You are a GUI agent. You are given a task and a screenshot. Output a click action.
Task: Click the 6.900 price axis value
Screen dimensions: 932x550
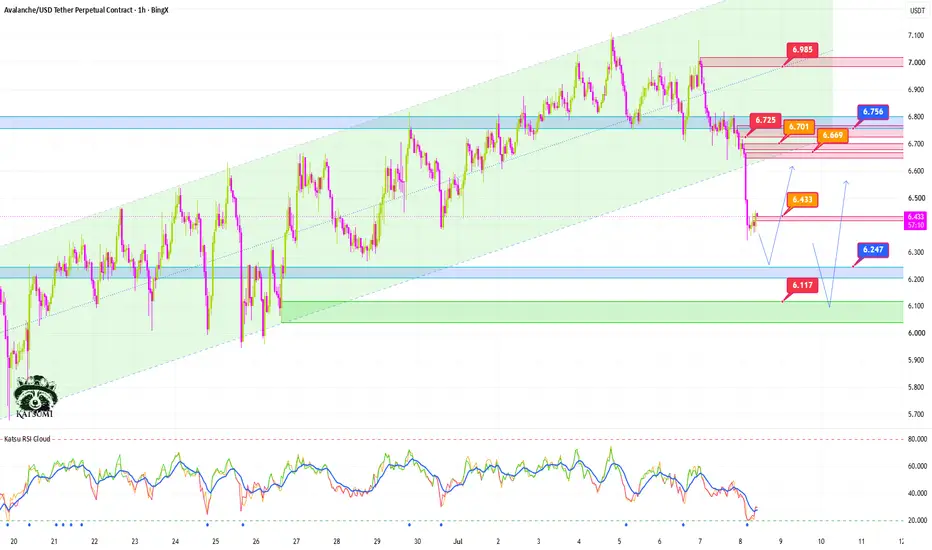coord(916,90)
